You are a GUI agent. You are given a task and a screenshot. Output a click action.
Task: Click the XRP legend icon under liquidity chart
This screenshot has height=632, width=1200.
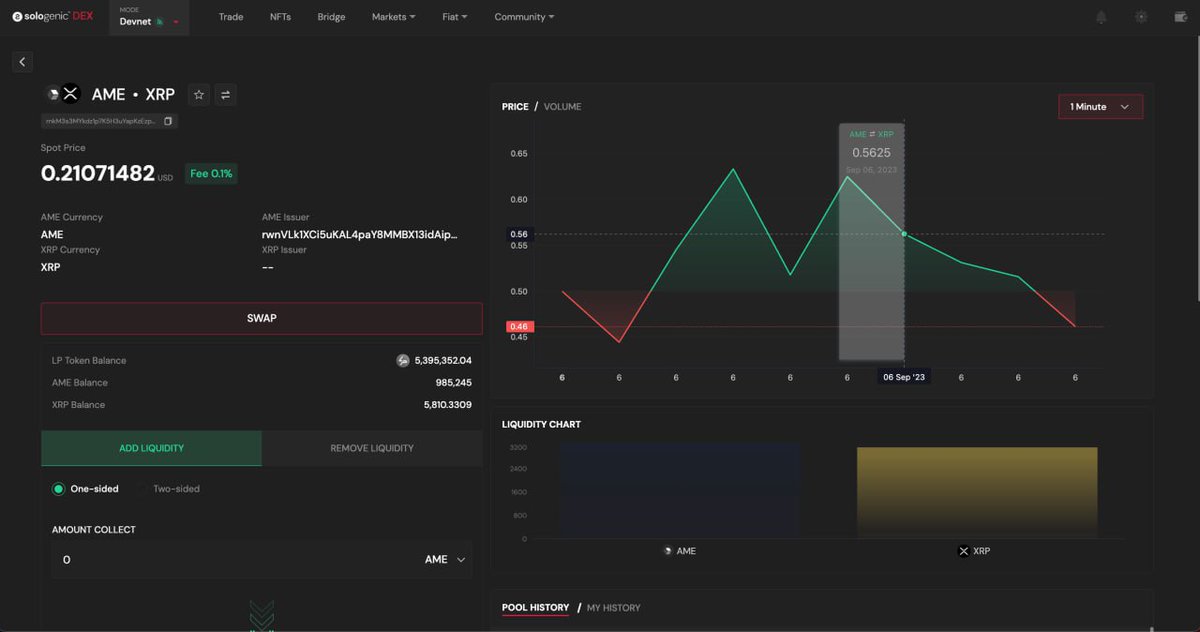click(964, 551)
